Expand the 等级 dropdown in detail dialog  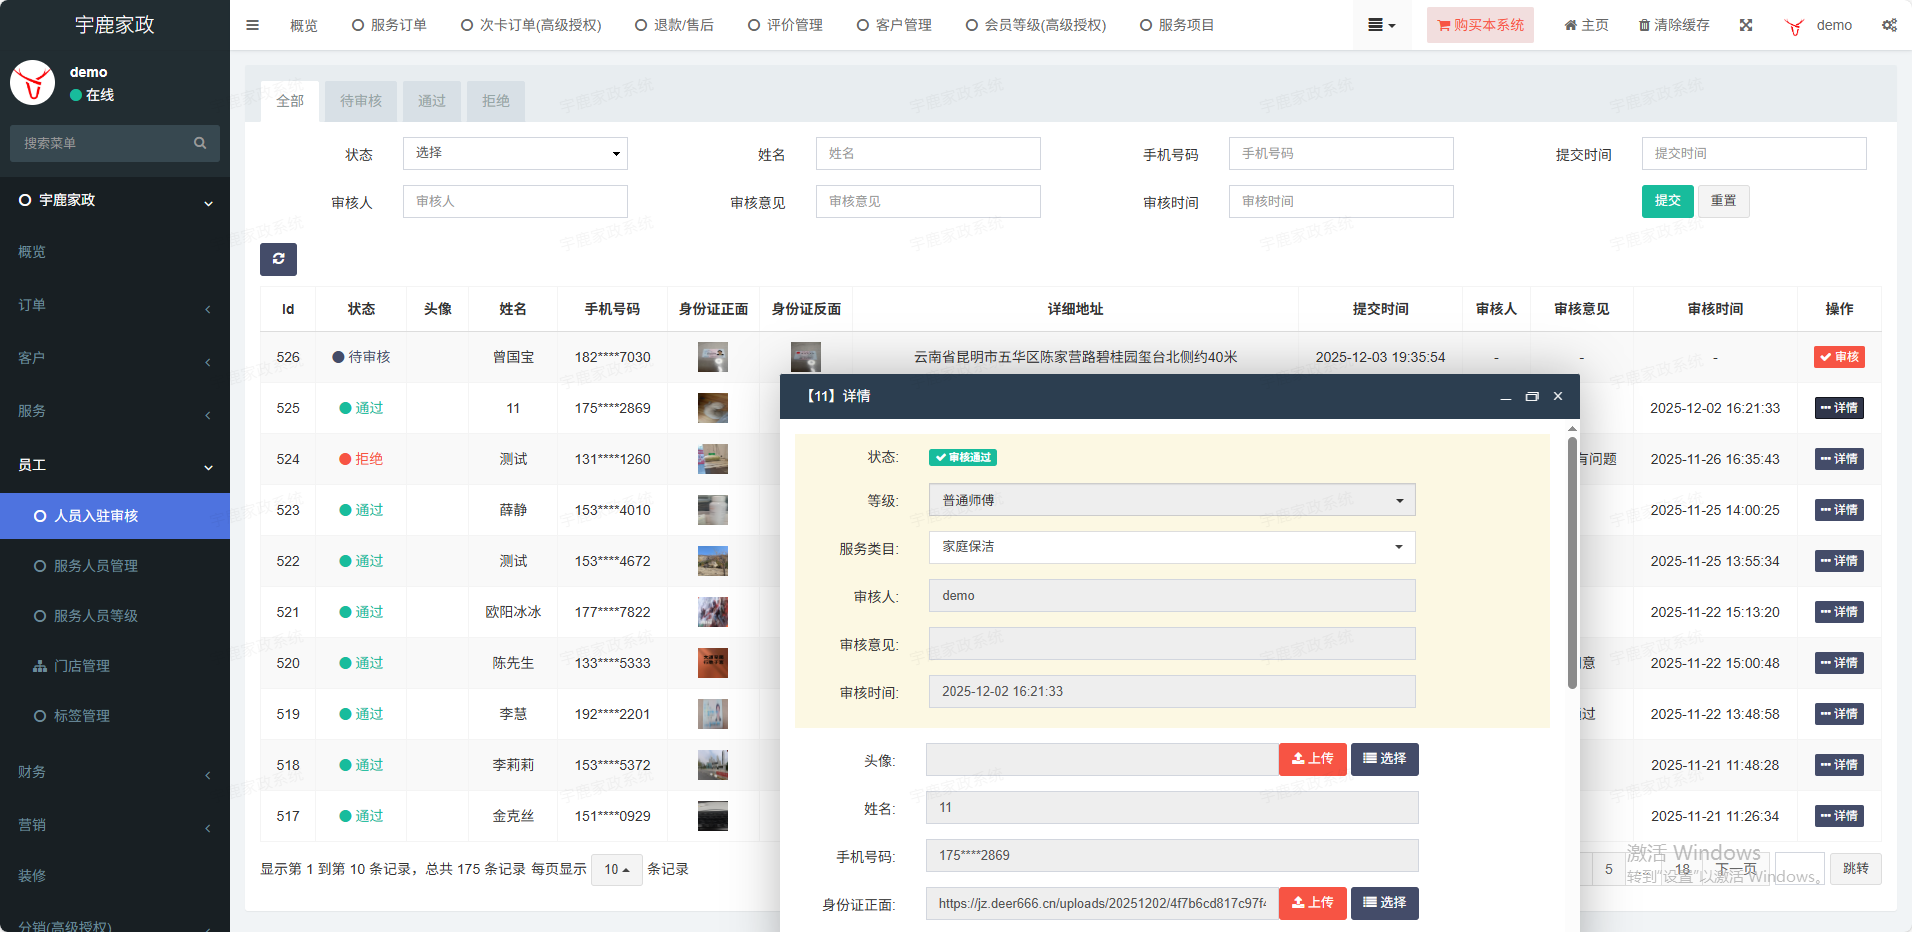[1171, 500]
